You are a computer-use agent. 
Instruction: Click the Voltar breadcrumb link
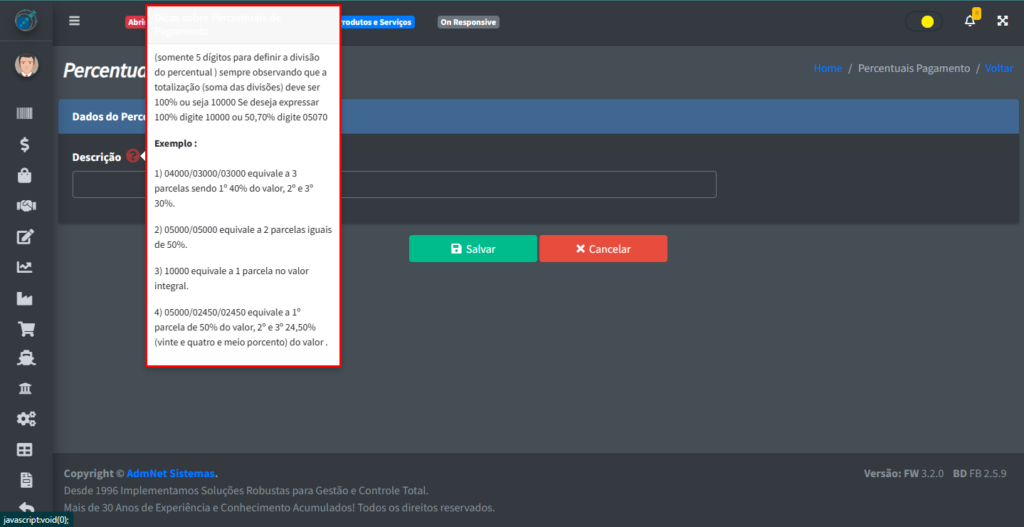click(999, 68)
